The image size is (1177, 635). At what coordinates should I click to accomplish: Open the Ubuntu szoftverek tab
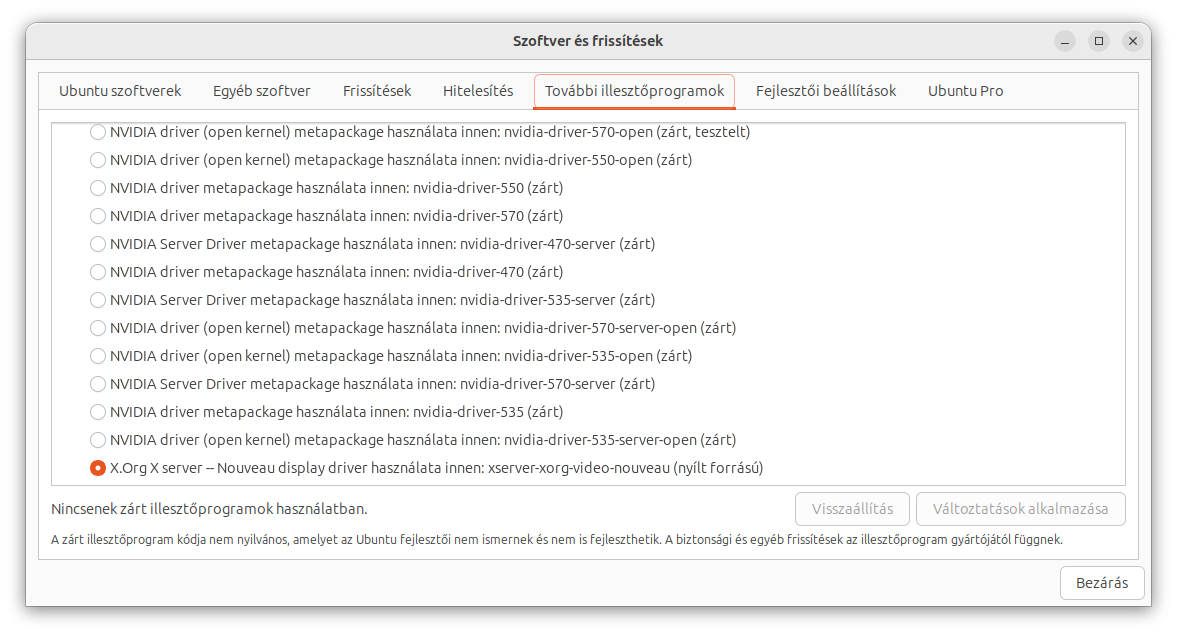[x=120, y=91]
